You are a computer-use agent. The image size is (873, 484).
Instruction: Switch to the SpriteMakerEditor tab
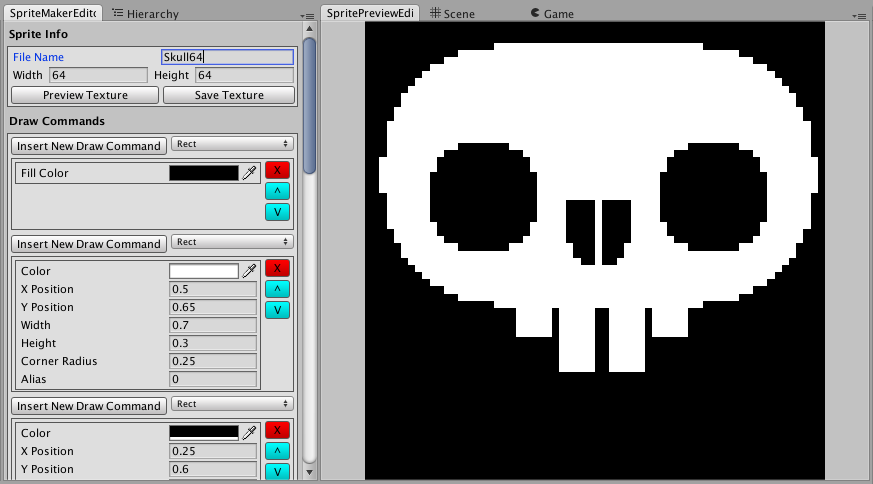click(x=53, y=13)
